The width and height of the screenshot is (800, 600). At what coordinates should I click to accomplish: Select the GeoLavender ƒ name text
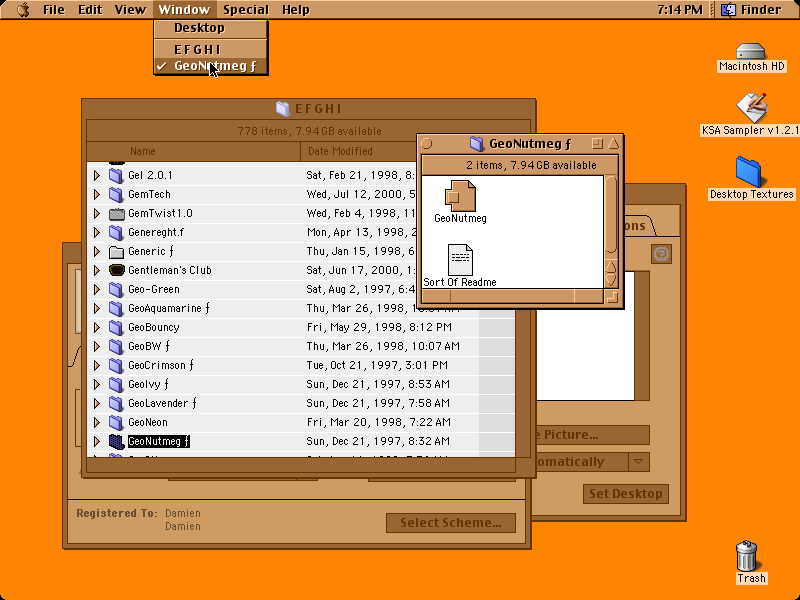pos(162,404)
